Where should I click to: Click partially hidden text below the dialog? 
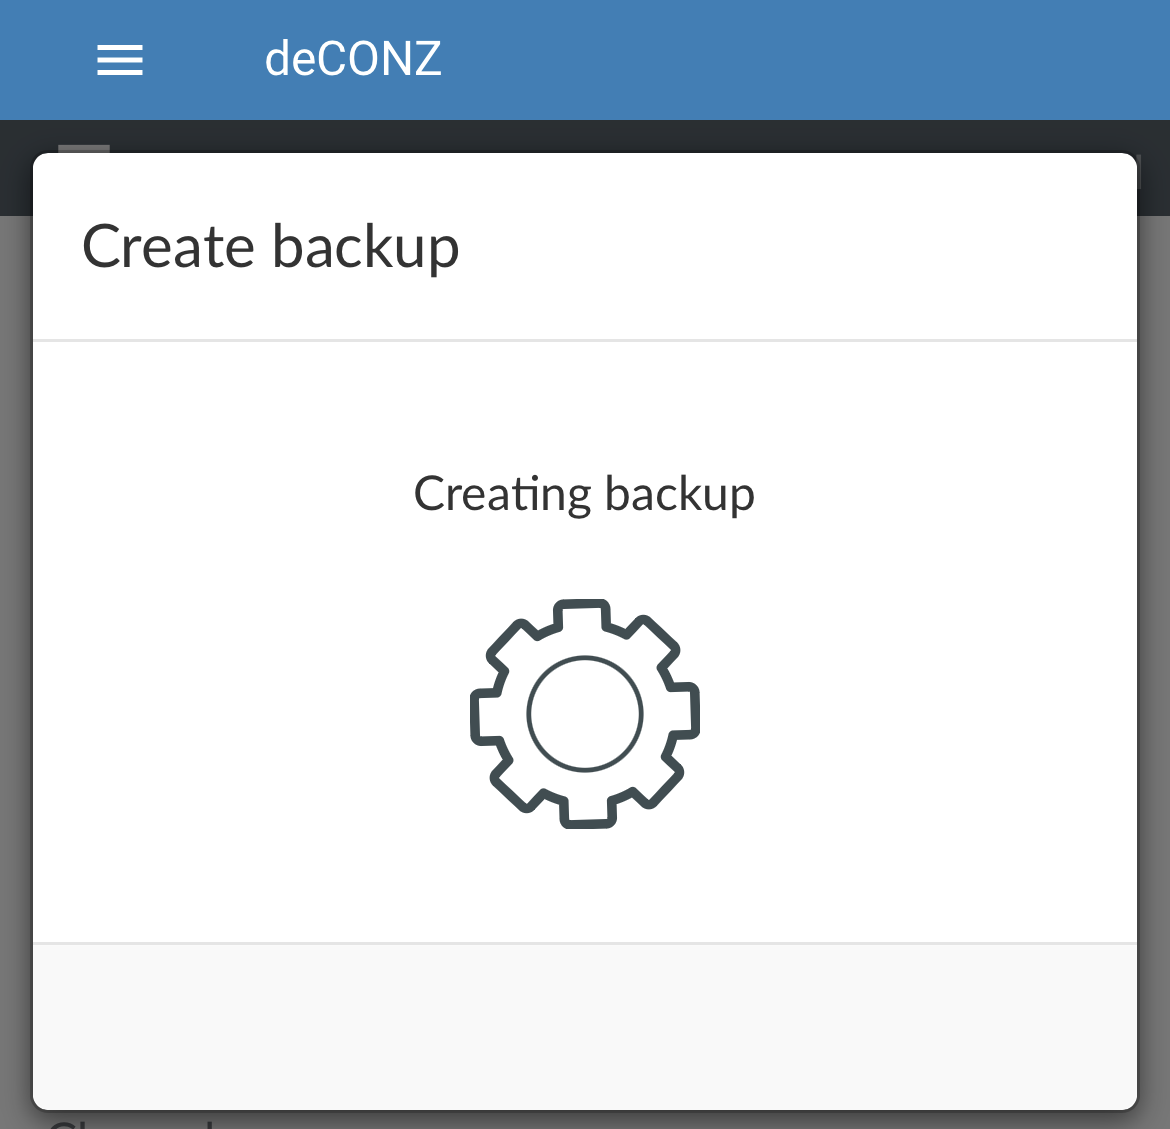click(x=130, y=1121)
